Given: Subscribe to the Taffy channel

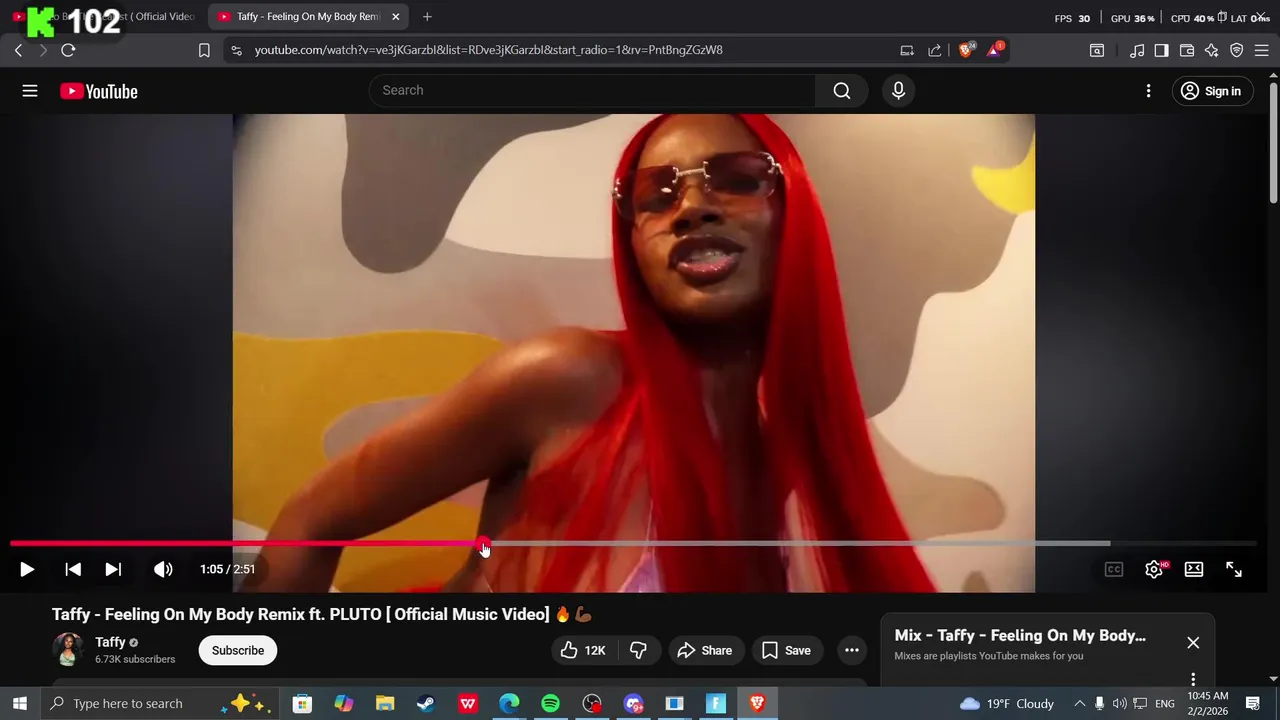Looking at the screenshot, I should (238, 650).
